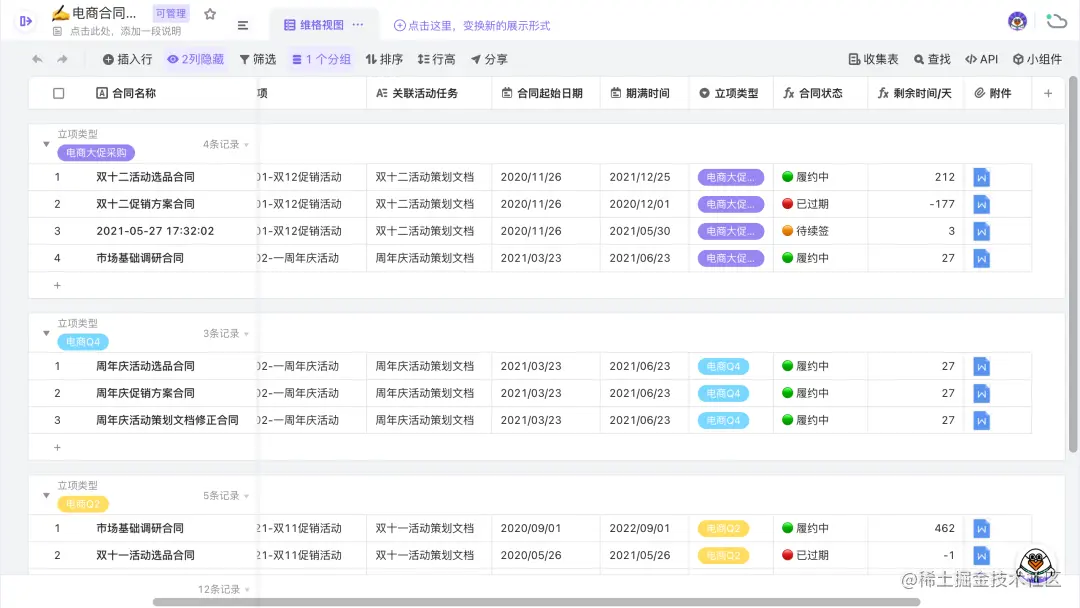
Task: Open the 筛选 filter tool
Action: (259, 59)
